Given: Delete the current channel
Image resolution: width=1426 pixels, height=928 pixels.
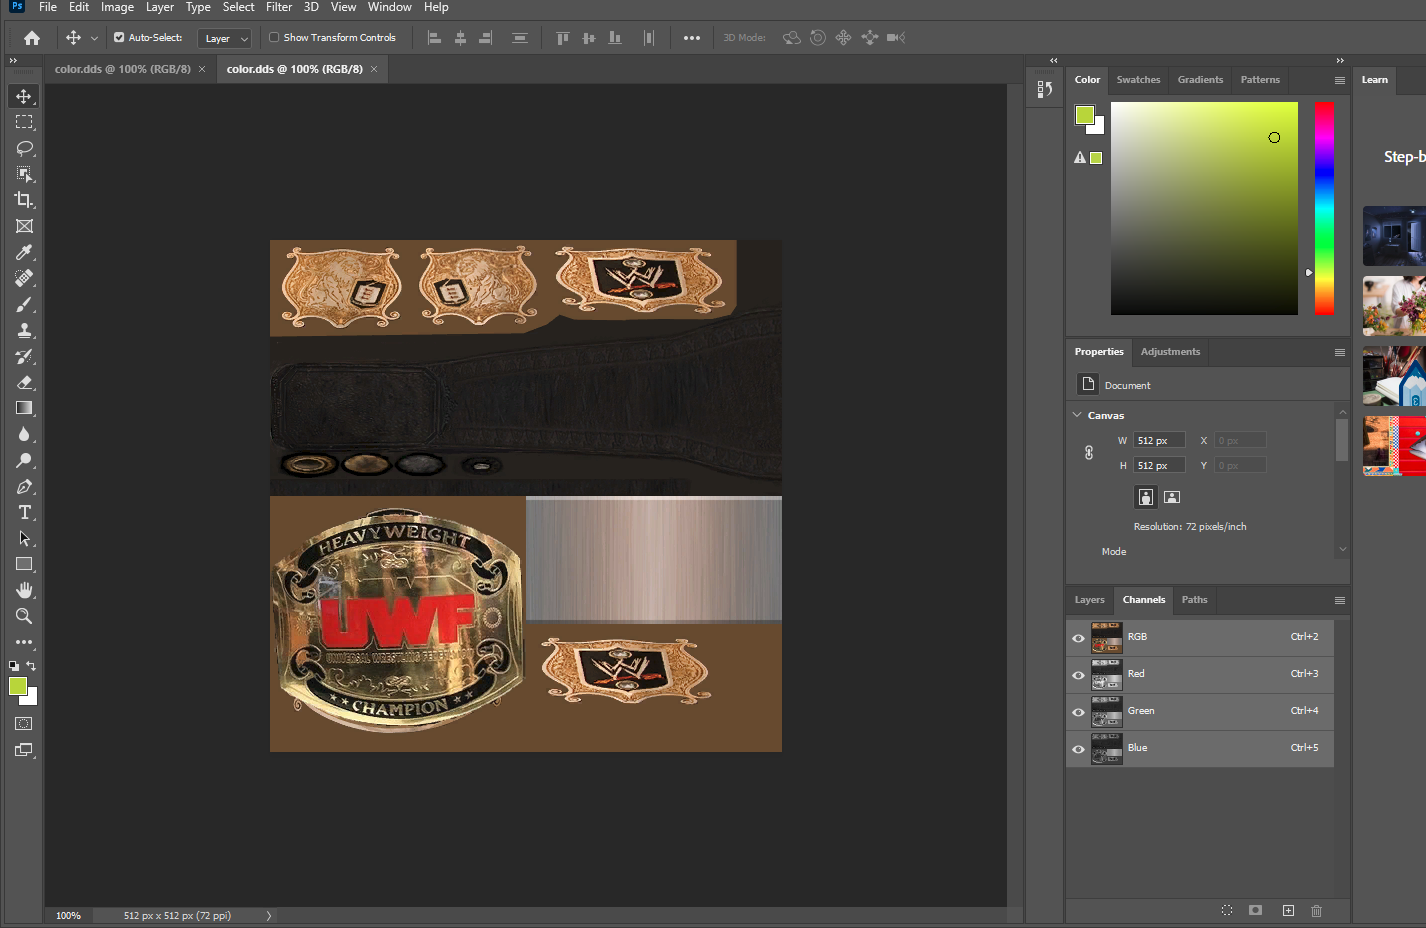Looking at the screenshot, I should pyautogui.click(x=1316, y=910).
